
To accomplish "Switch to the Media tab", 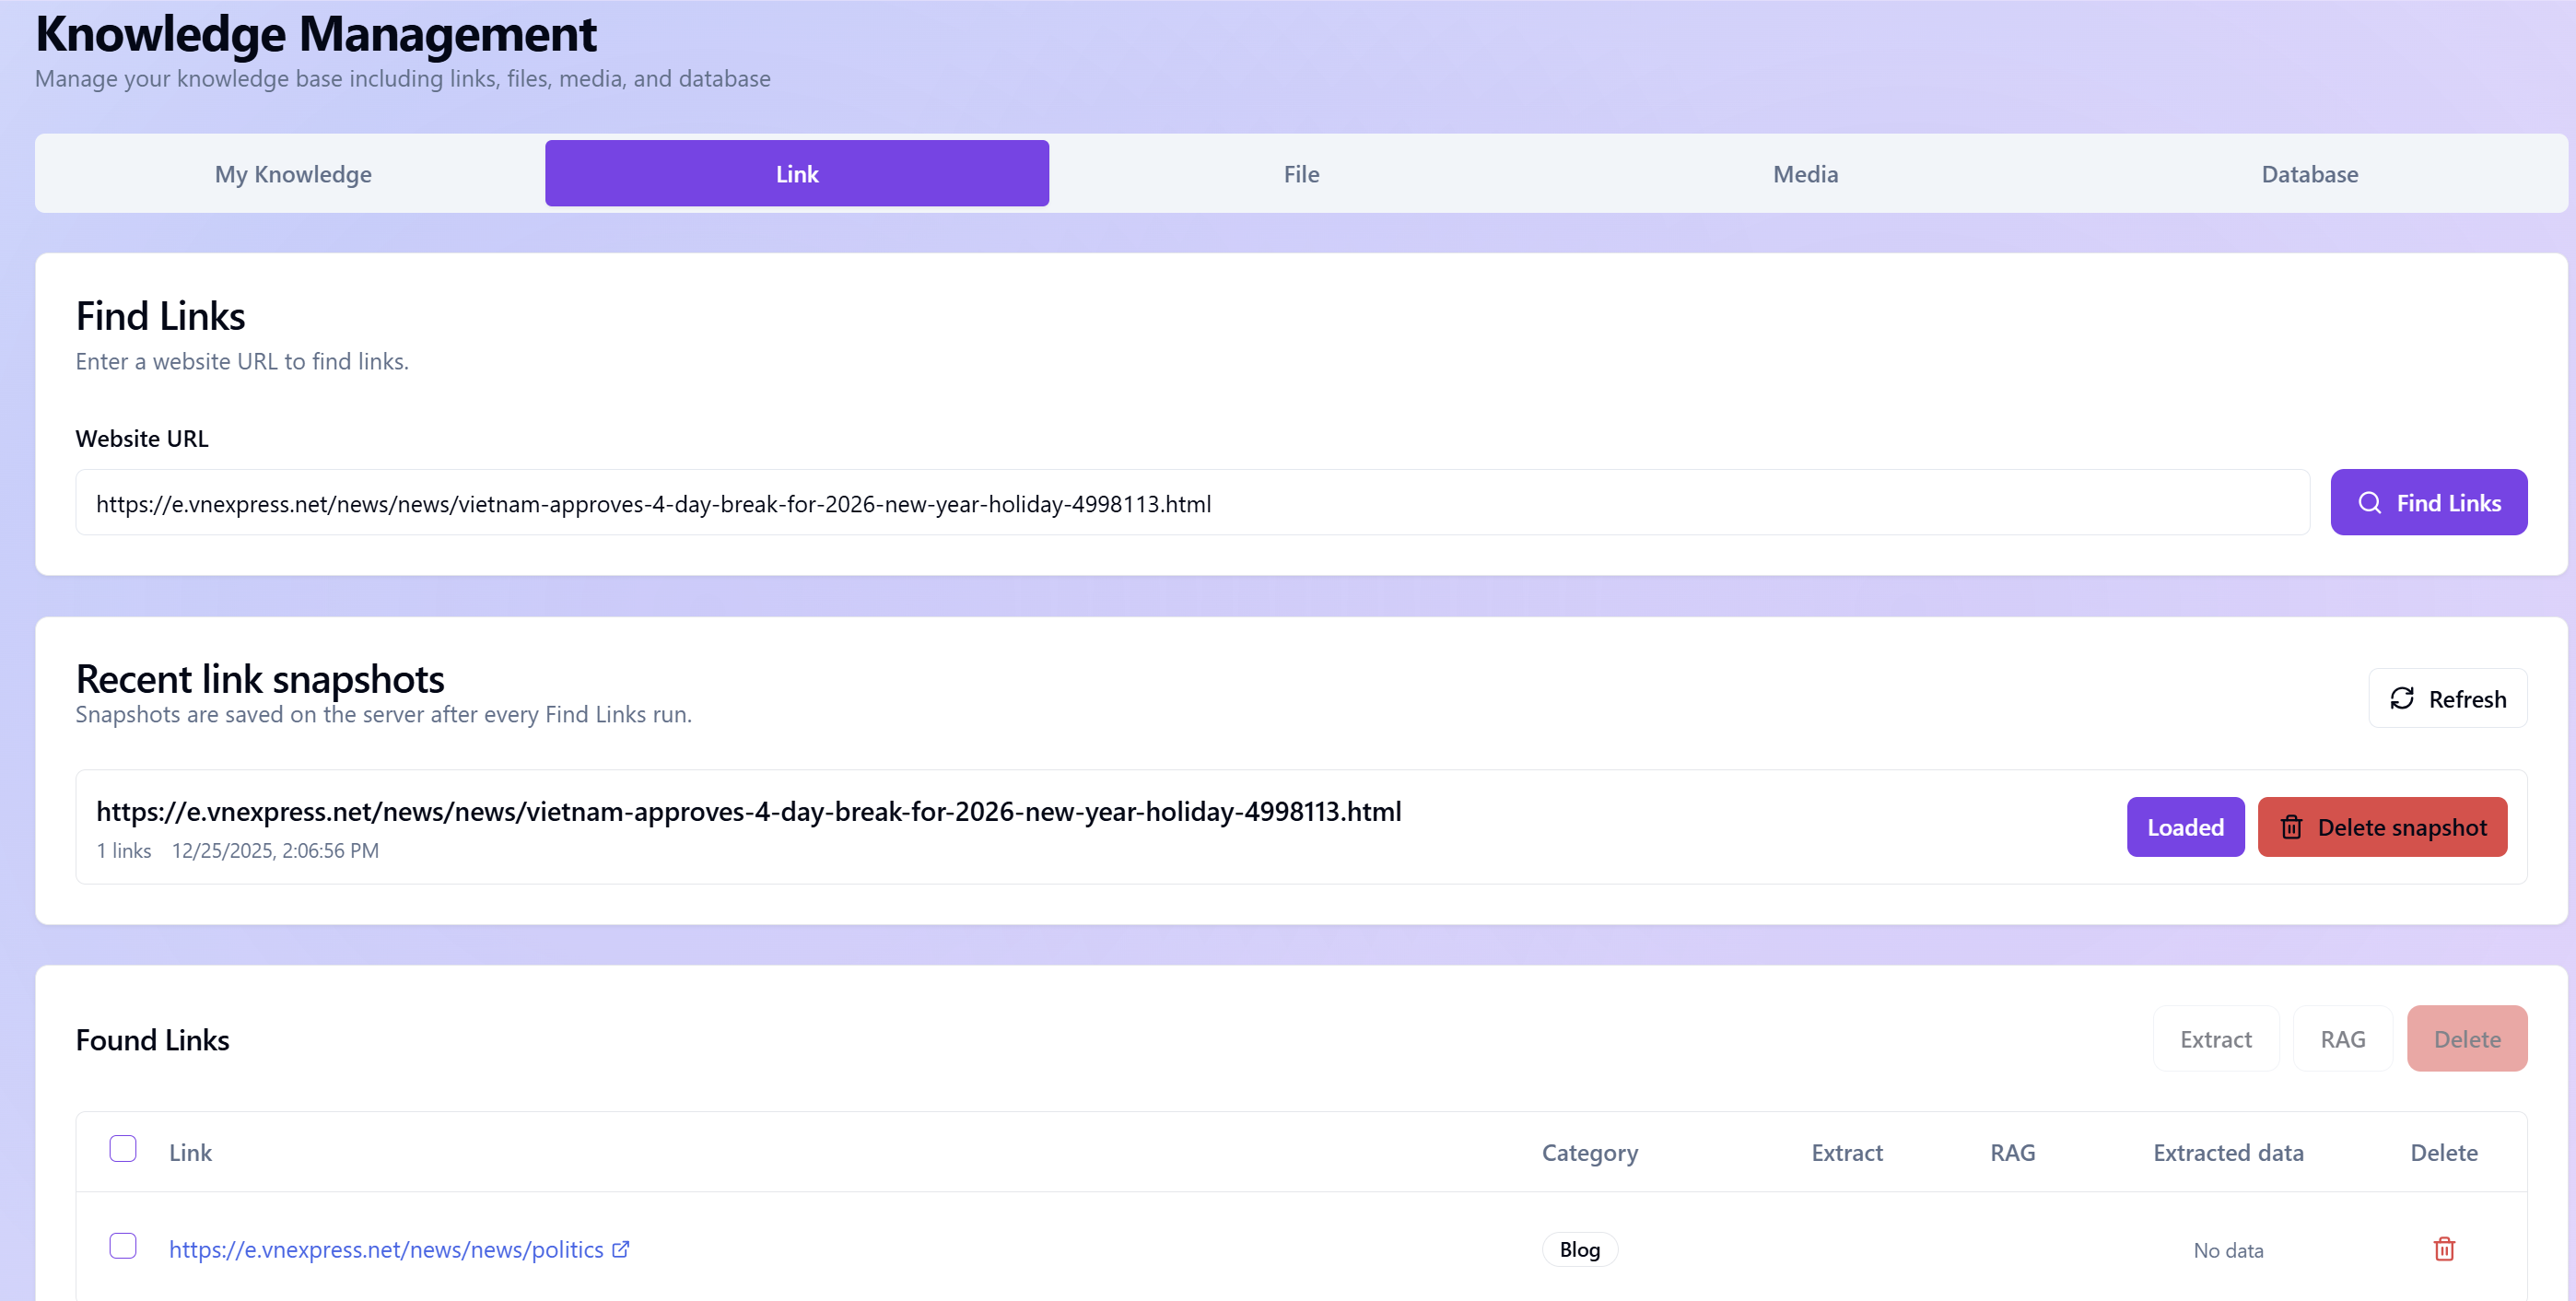I will [1805, 174].
